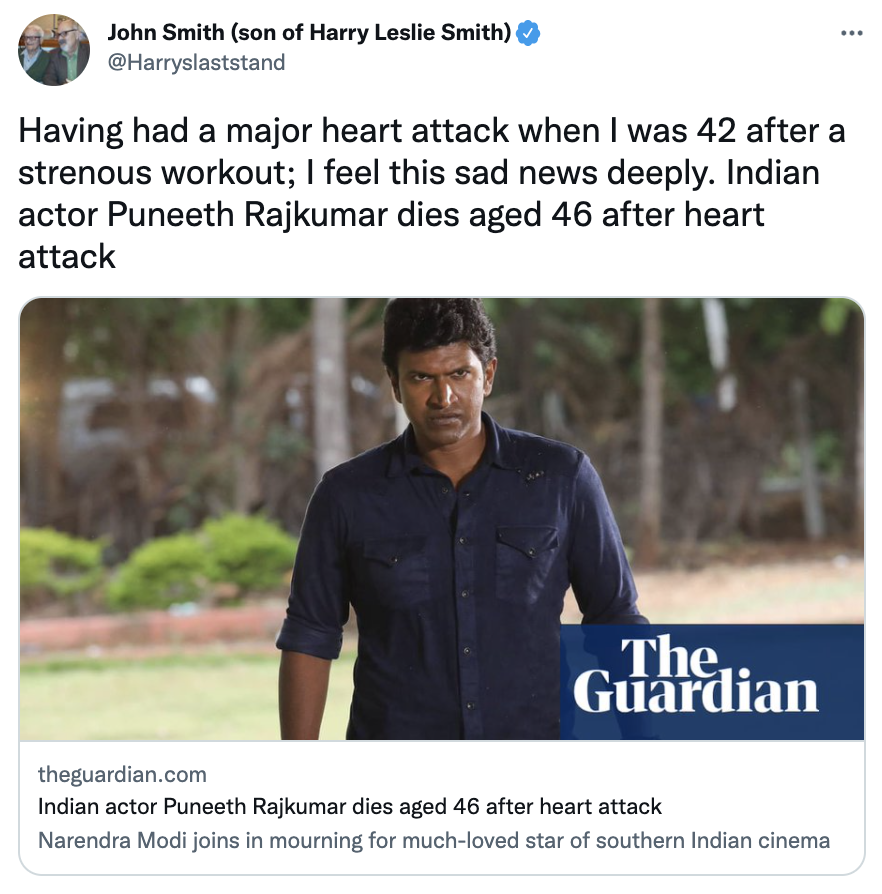Click the "(son of Harry Leslie Smith)" name portion

371,32
